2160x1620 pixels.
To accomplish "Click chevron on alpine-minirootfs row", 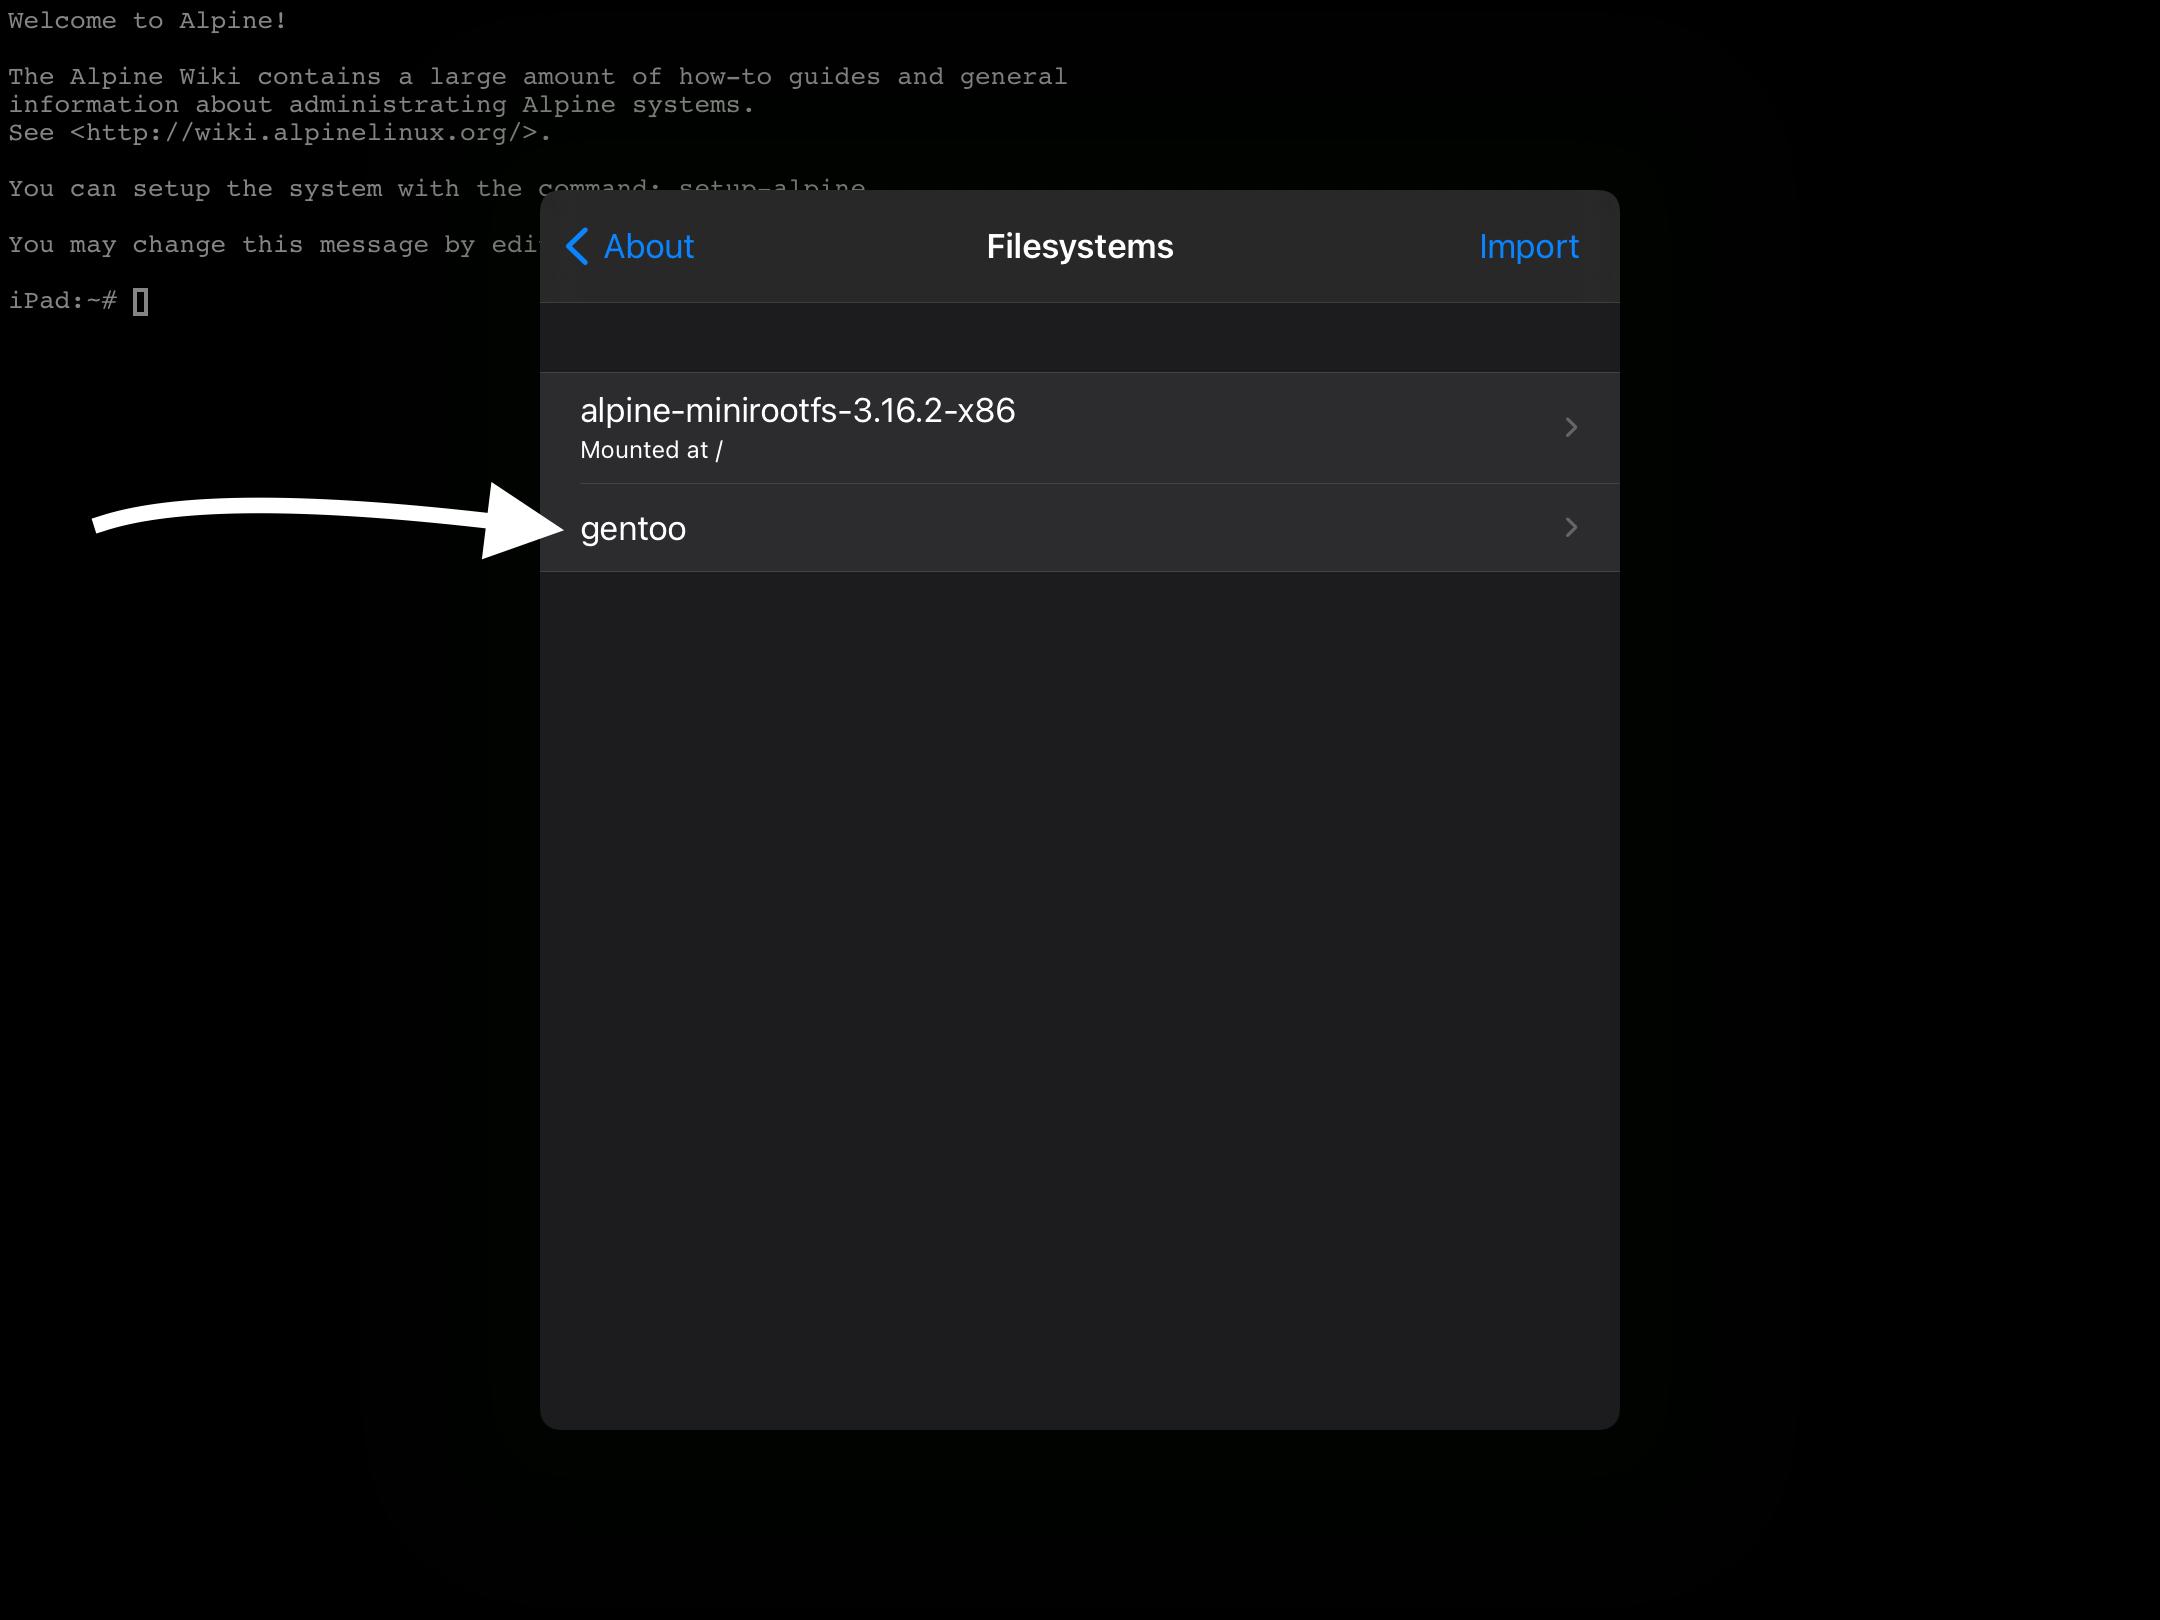I will coord(1571,428).
